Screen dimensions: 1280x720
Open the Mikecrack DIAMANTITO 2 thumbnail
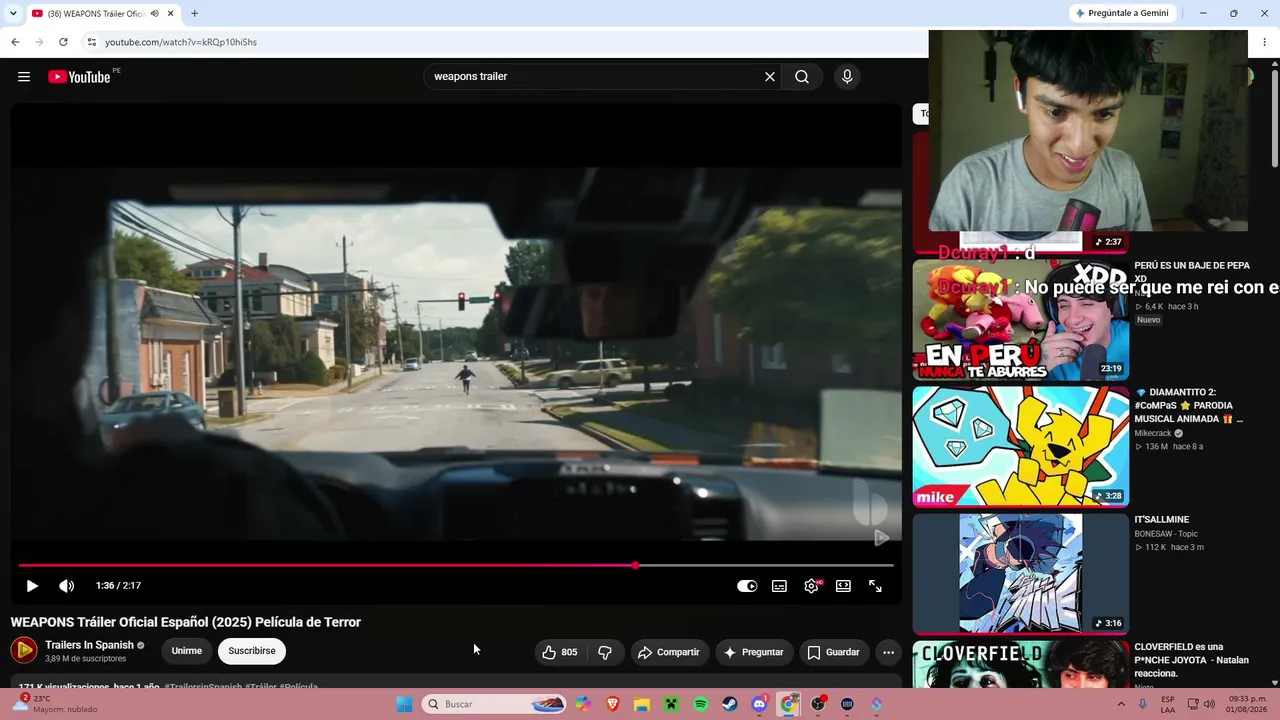[1021, 447]
